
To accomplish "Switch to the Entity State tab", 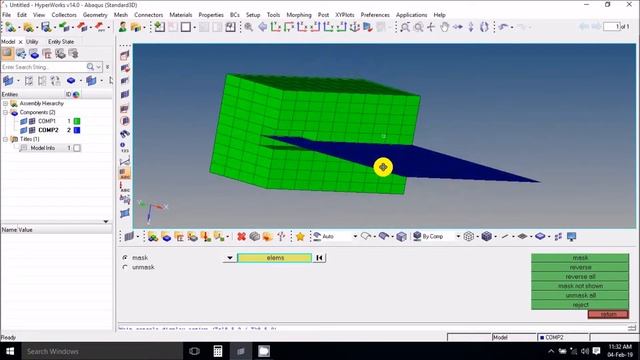I will click(61, 42).
